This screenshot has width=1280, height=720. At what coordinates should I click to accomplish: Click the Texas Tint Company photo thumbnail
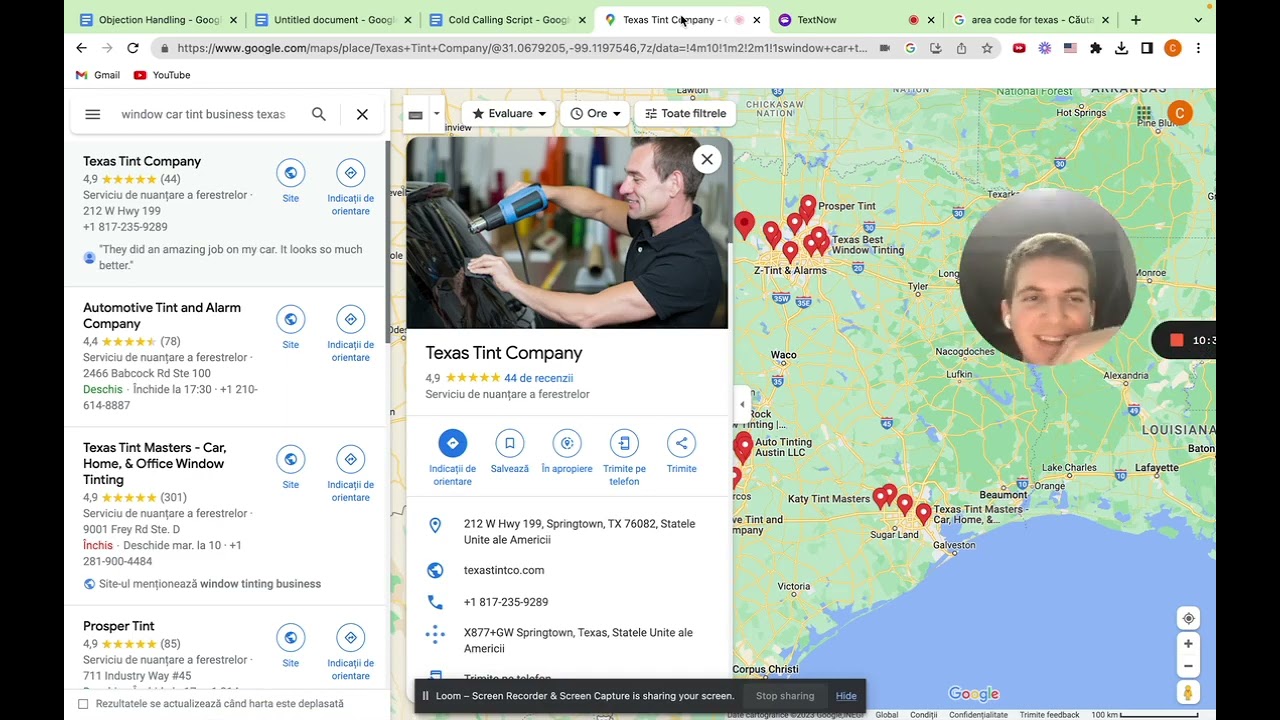tap(567, 233)
